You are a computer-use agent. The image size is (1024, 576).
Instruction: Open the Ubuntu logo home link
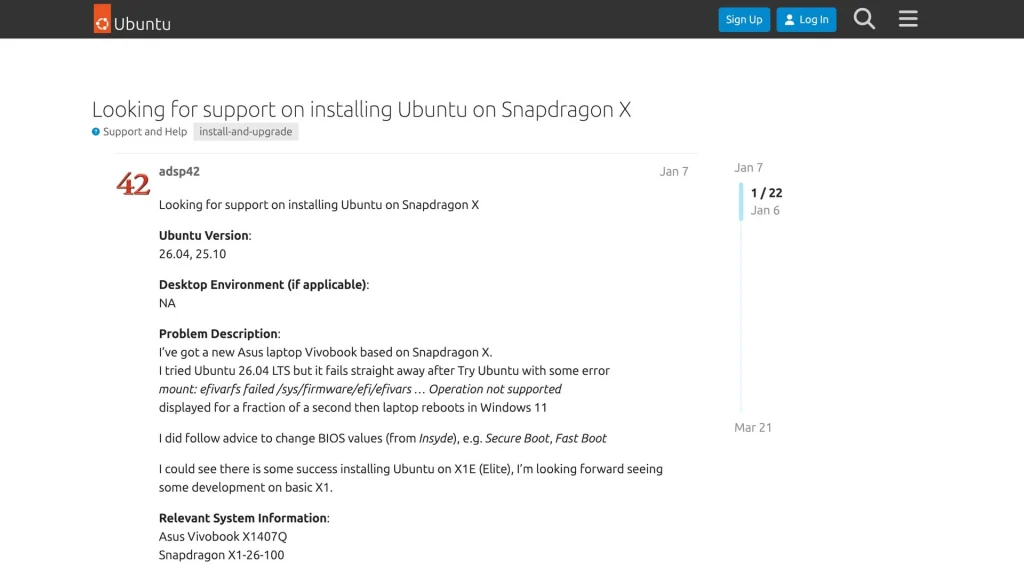[x=132, y=19]
